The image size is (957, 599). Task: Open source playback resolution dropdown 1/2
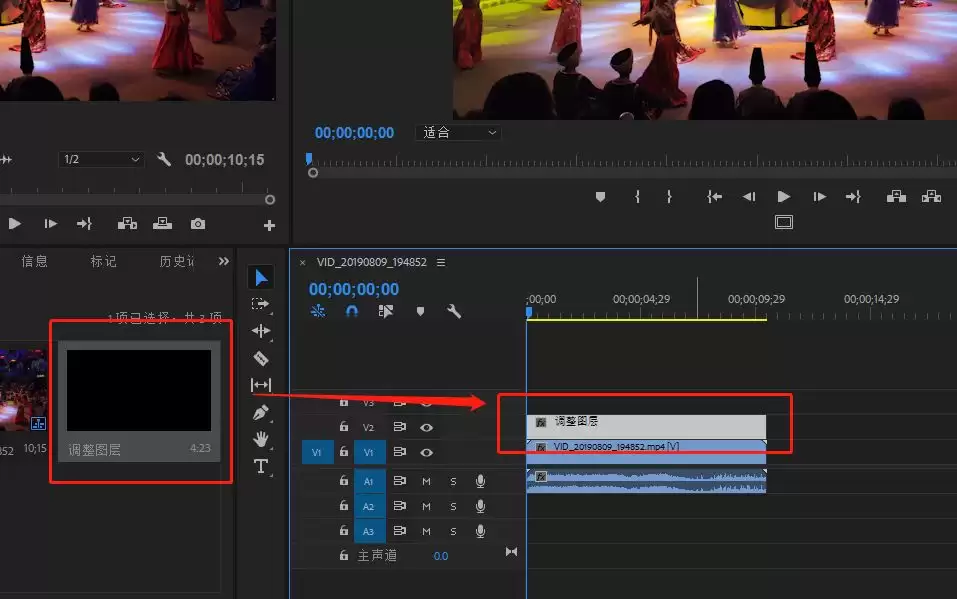(101, 159)
